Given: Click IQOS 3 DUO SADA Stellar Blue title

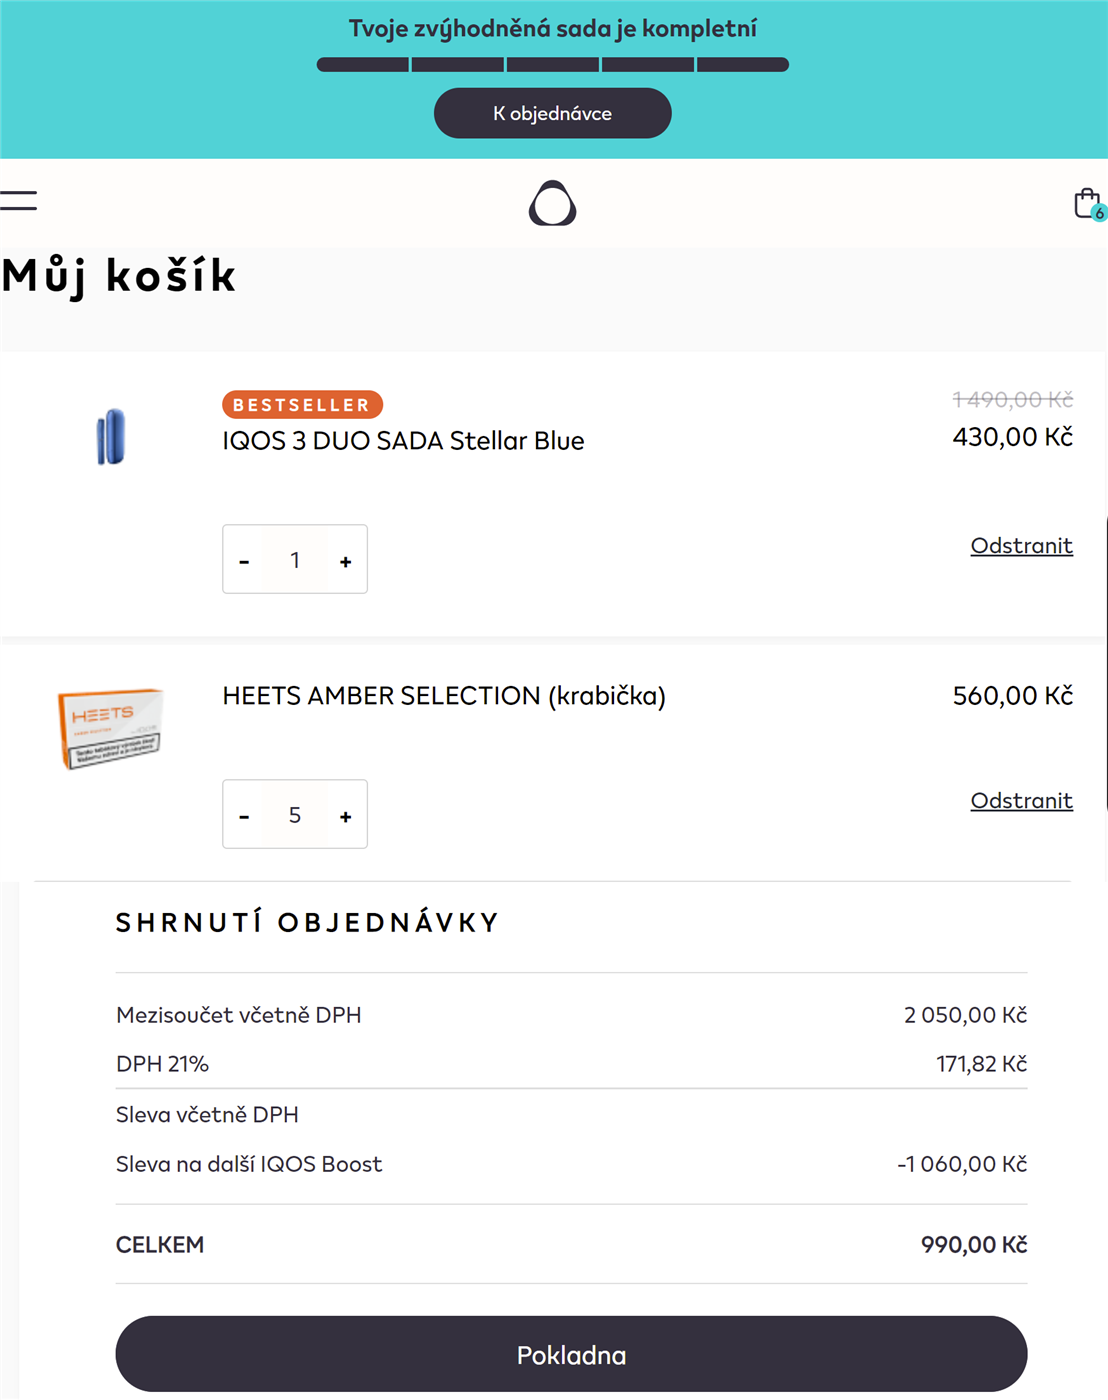Looking at the screenshot, I should [403, 441].
